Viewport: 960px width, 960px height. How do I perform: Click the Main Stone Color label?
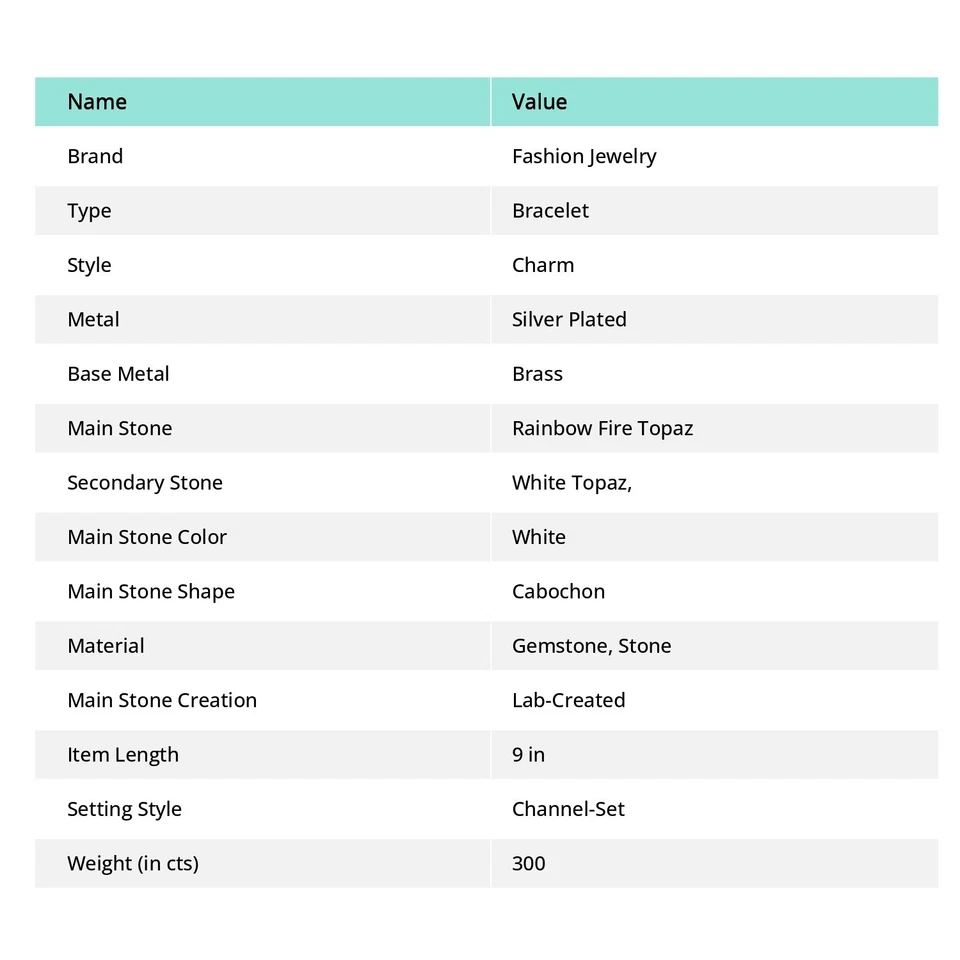click(147, 537)
